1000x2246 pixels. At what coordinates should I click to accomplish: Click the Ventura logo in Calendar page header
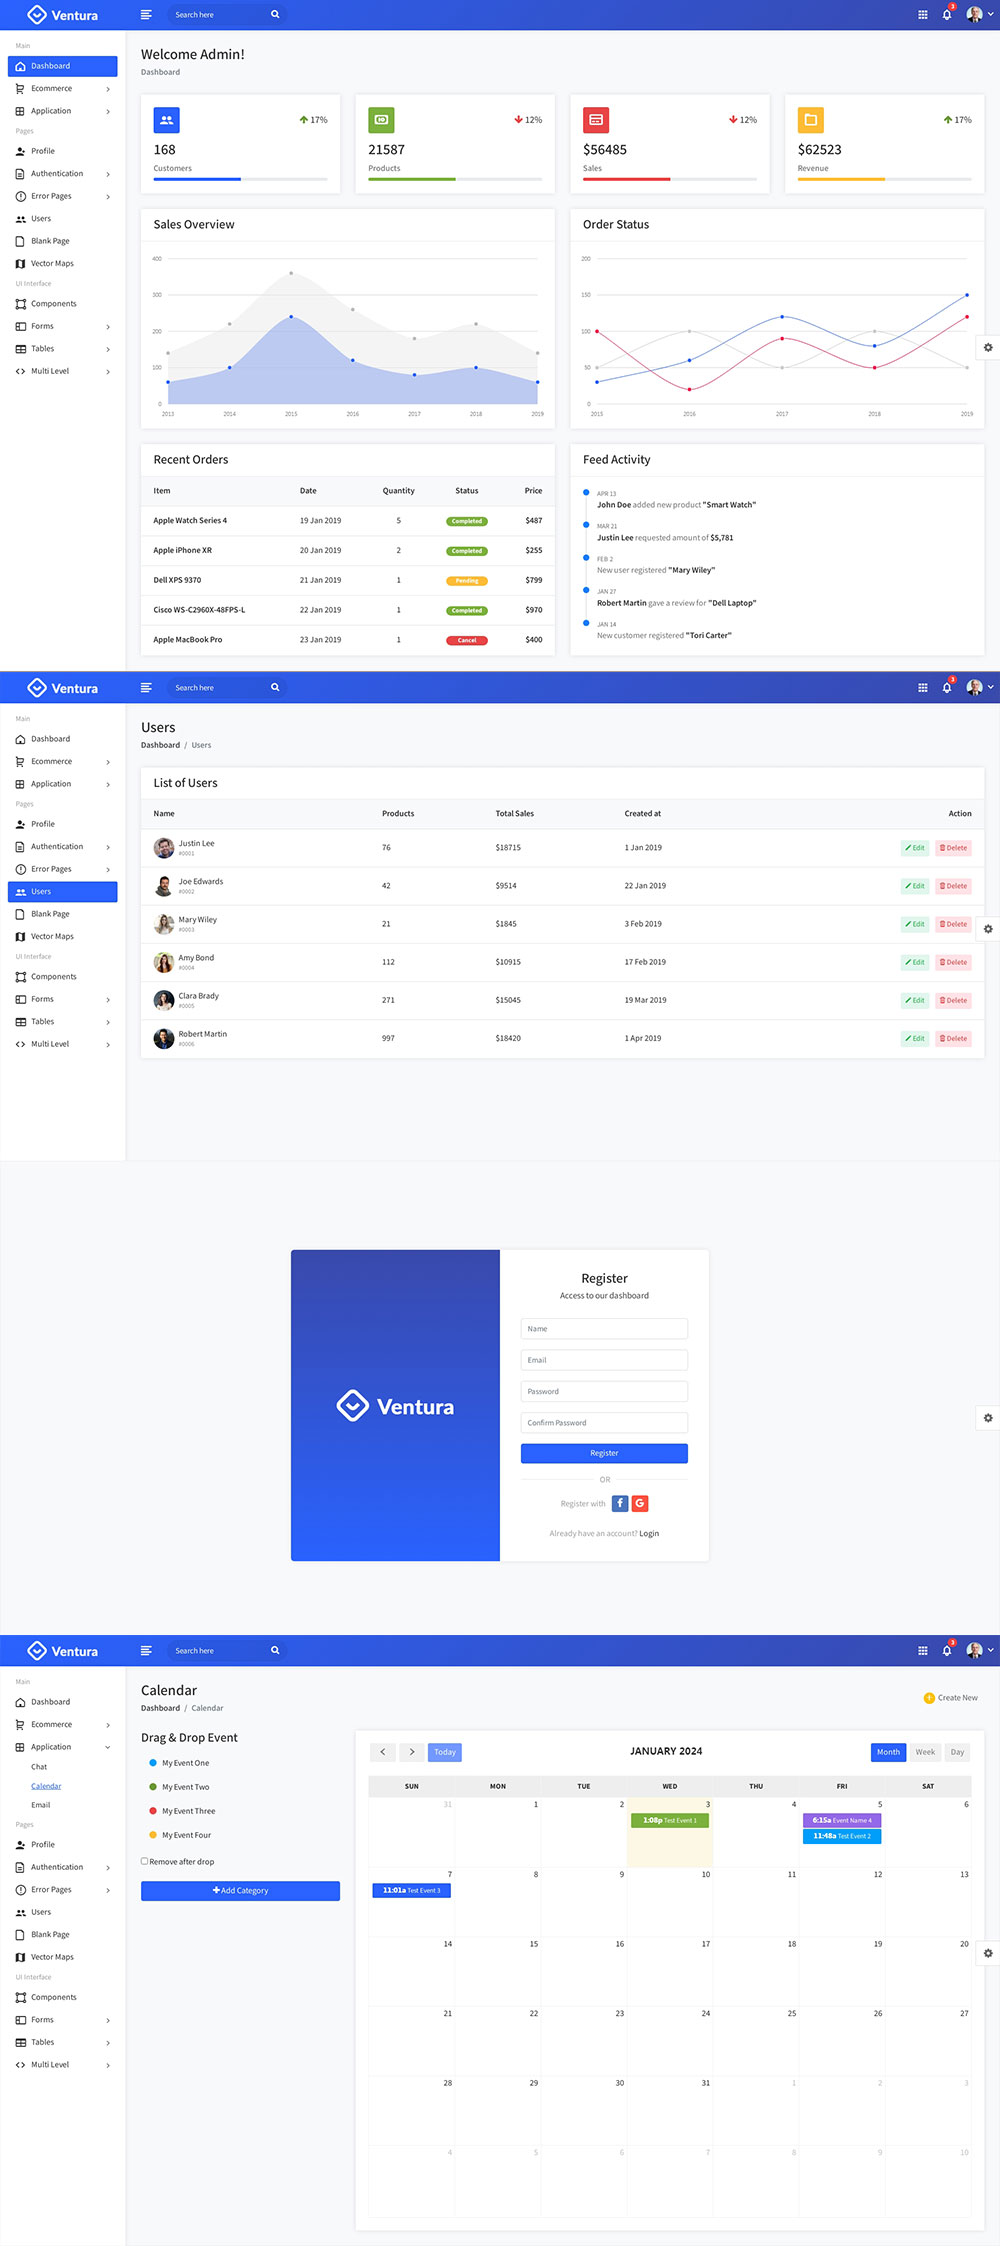[63, 1651]
